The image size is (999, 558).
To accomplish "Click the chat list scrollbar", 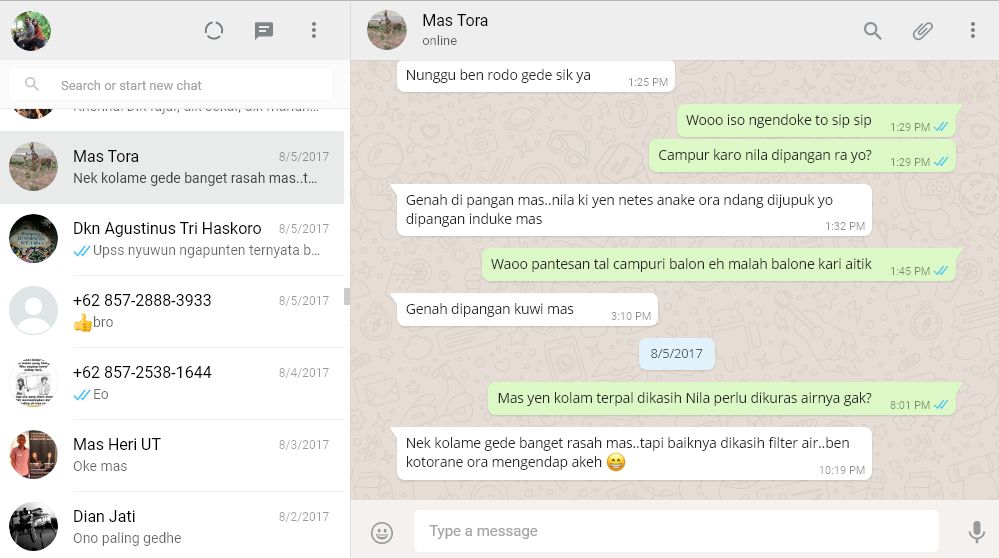I will (x=347, y=296).
